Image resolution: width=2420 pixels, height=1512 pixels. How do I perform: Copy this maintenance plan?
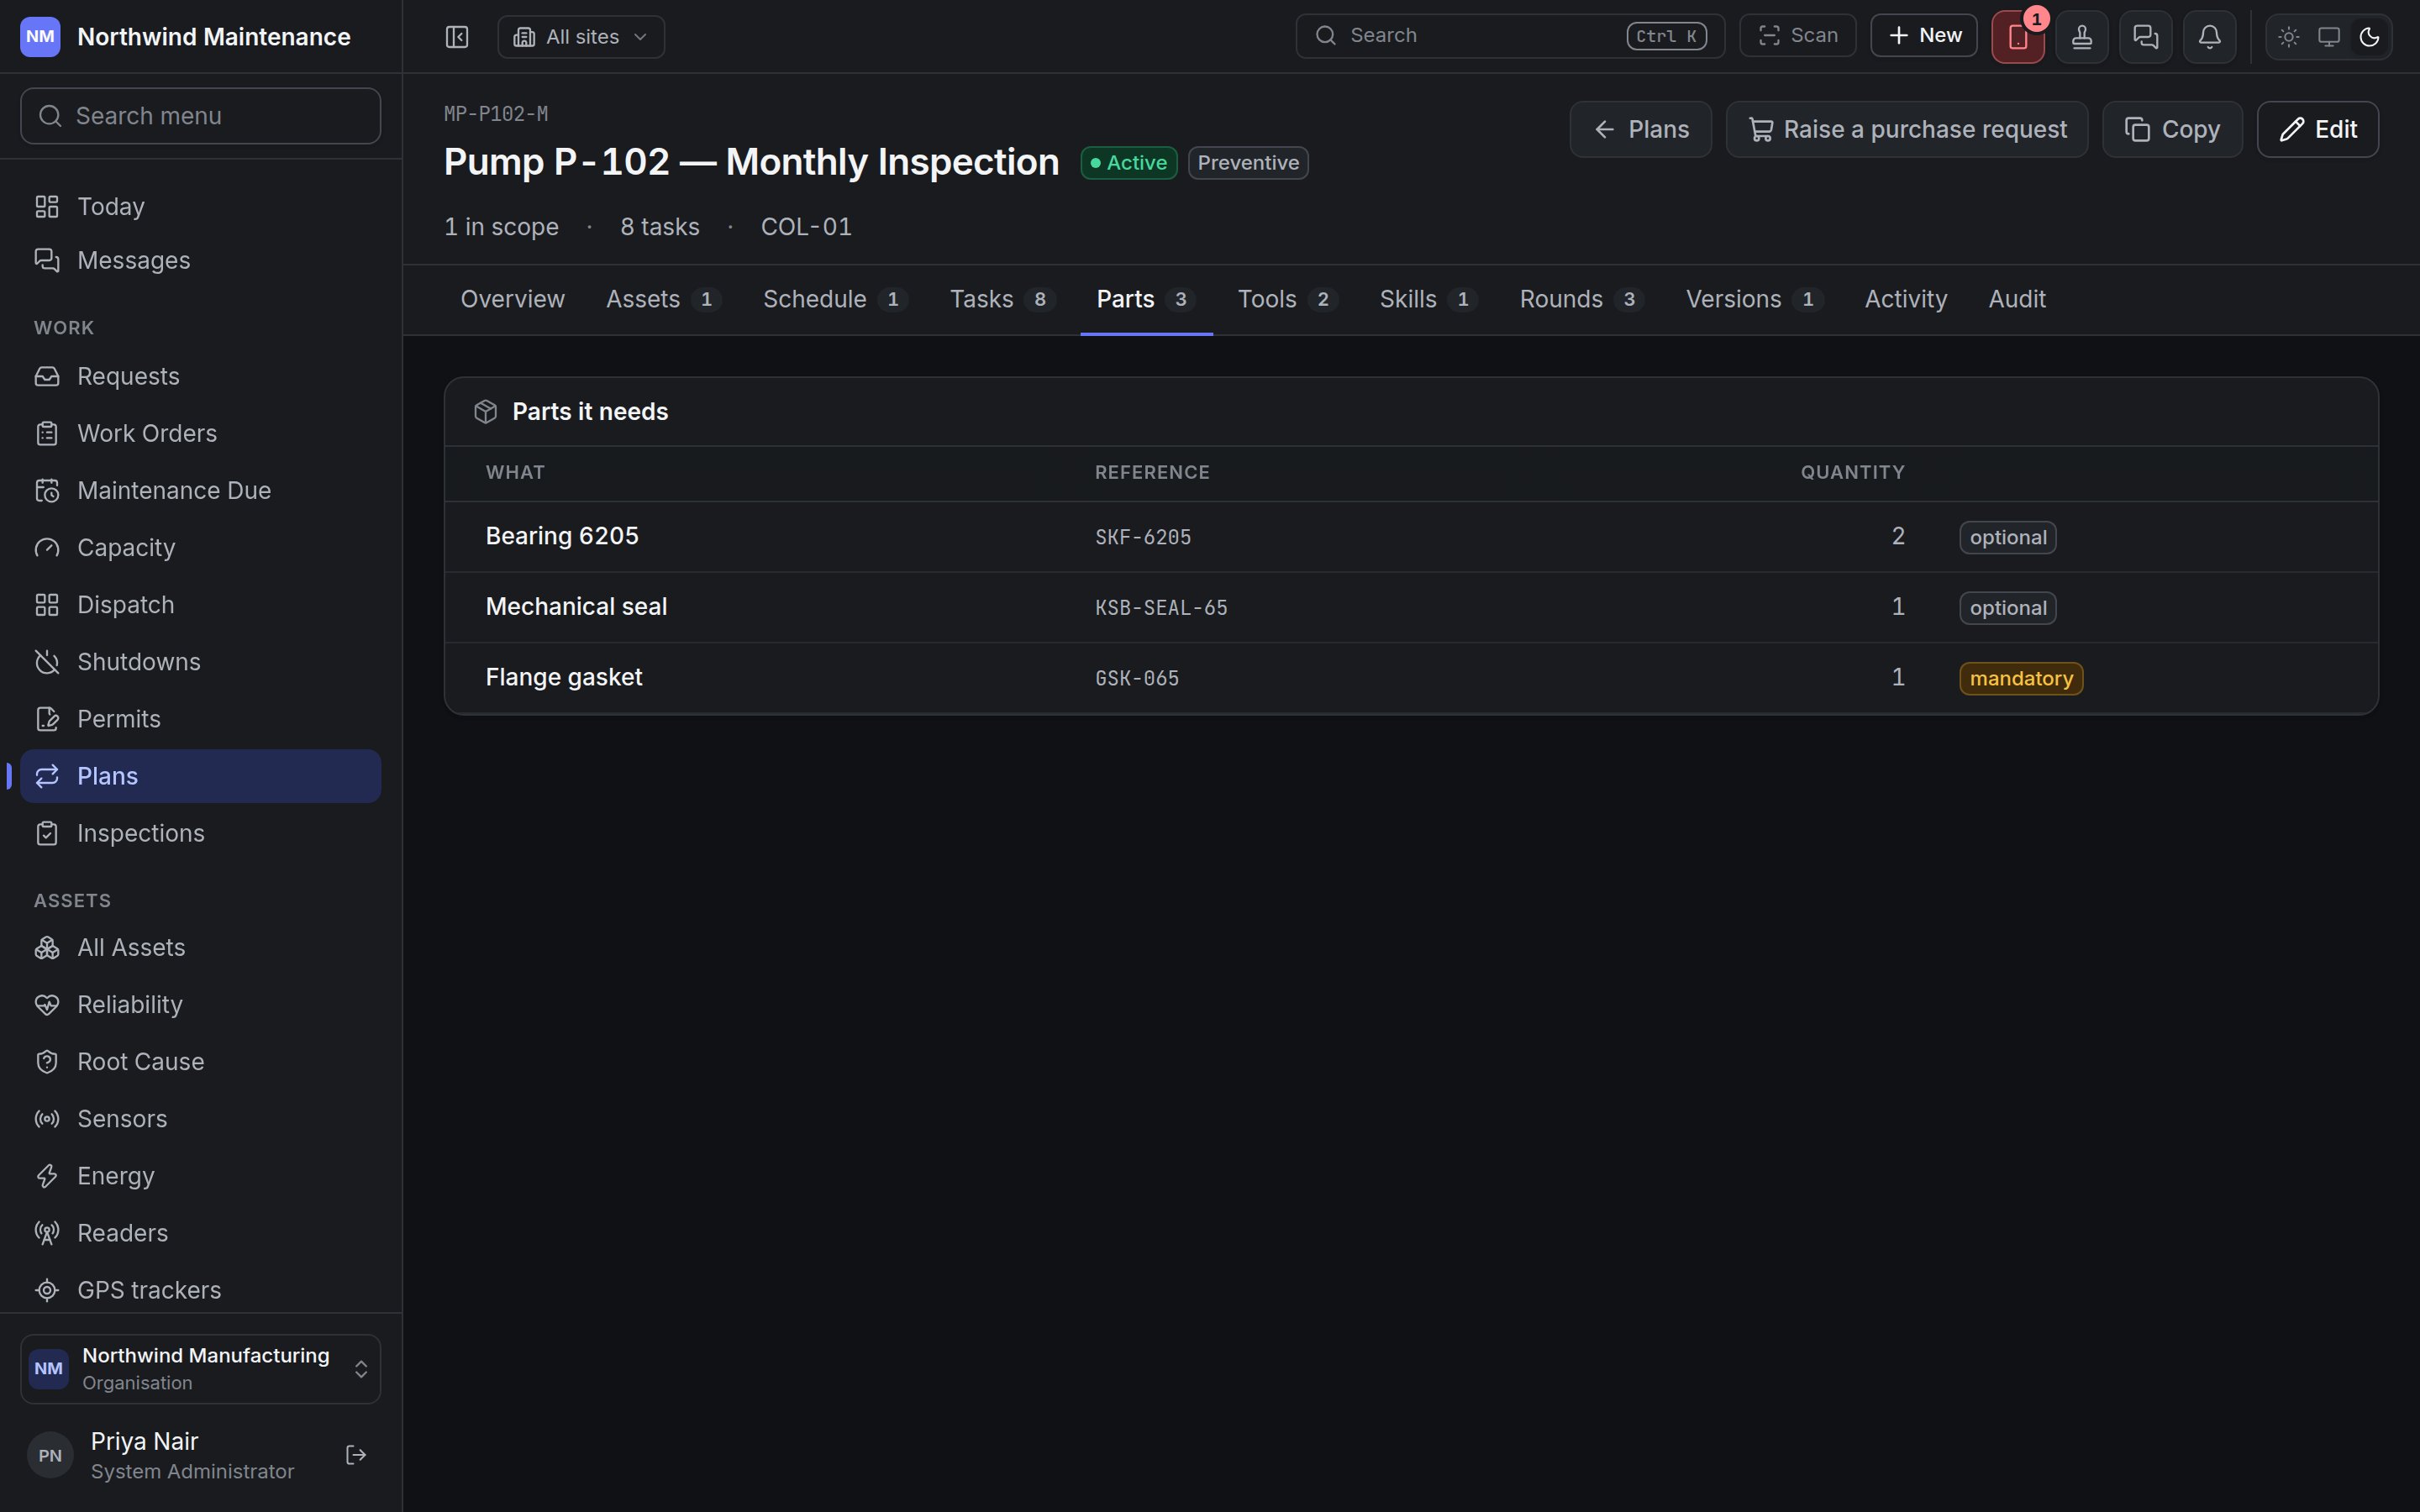[x=2172, y=129]
